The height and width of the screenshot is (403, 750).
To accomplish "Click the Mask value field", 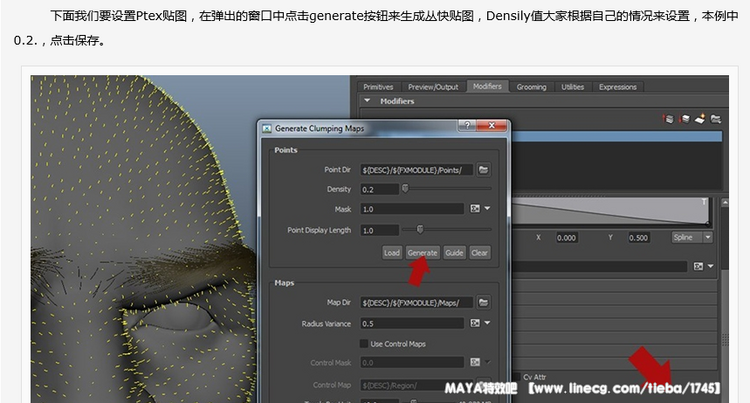I will click(412, 209).
